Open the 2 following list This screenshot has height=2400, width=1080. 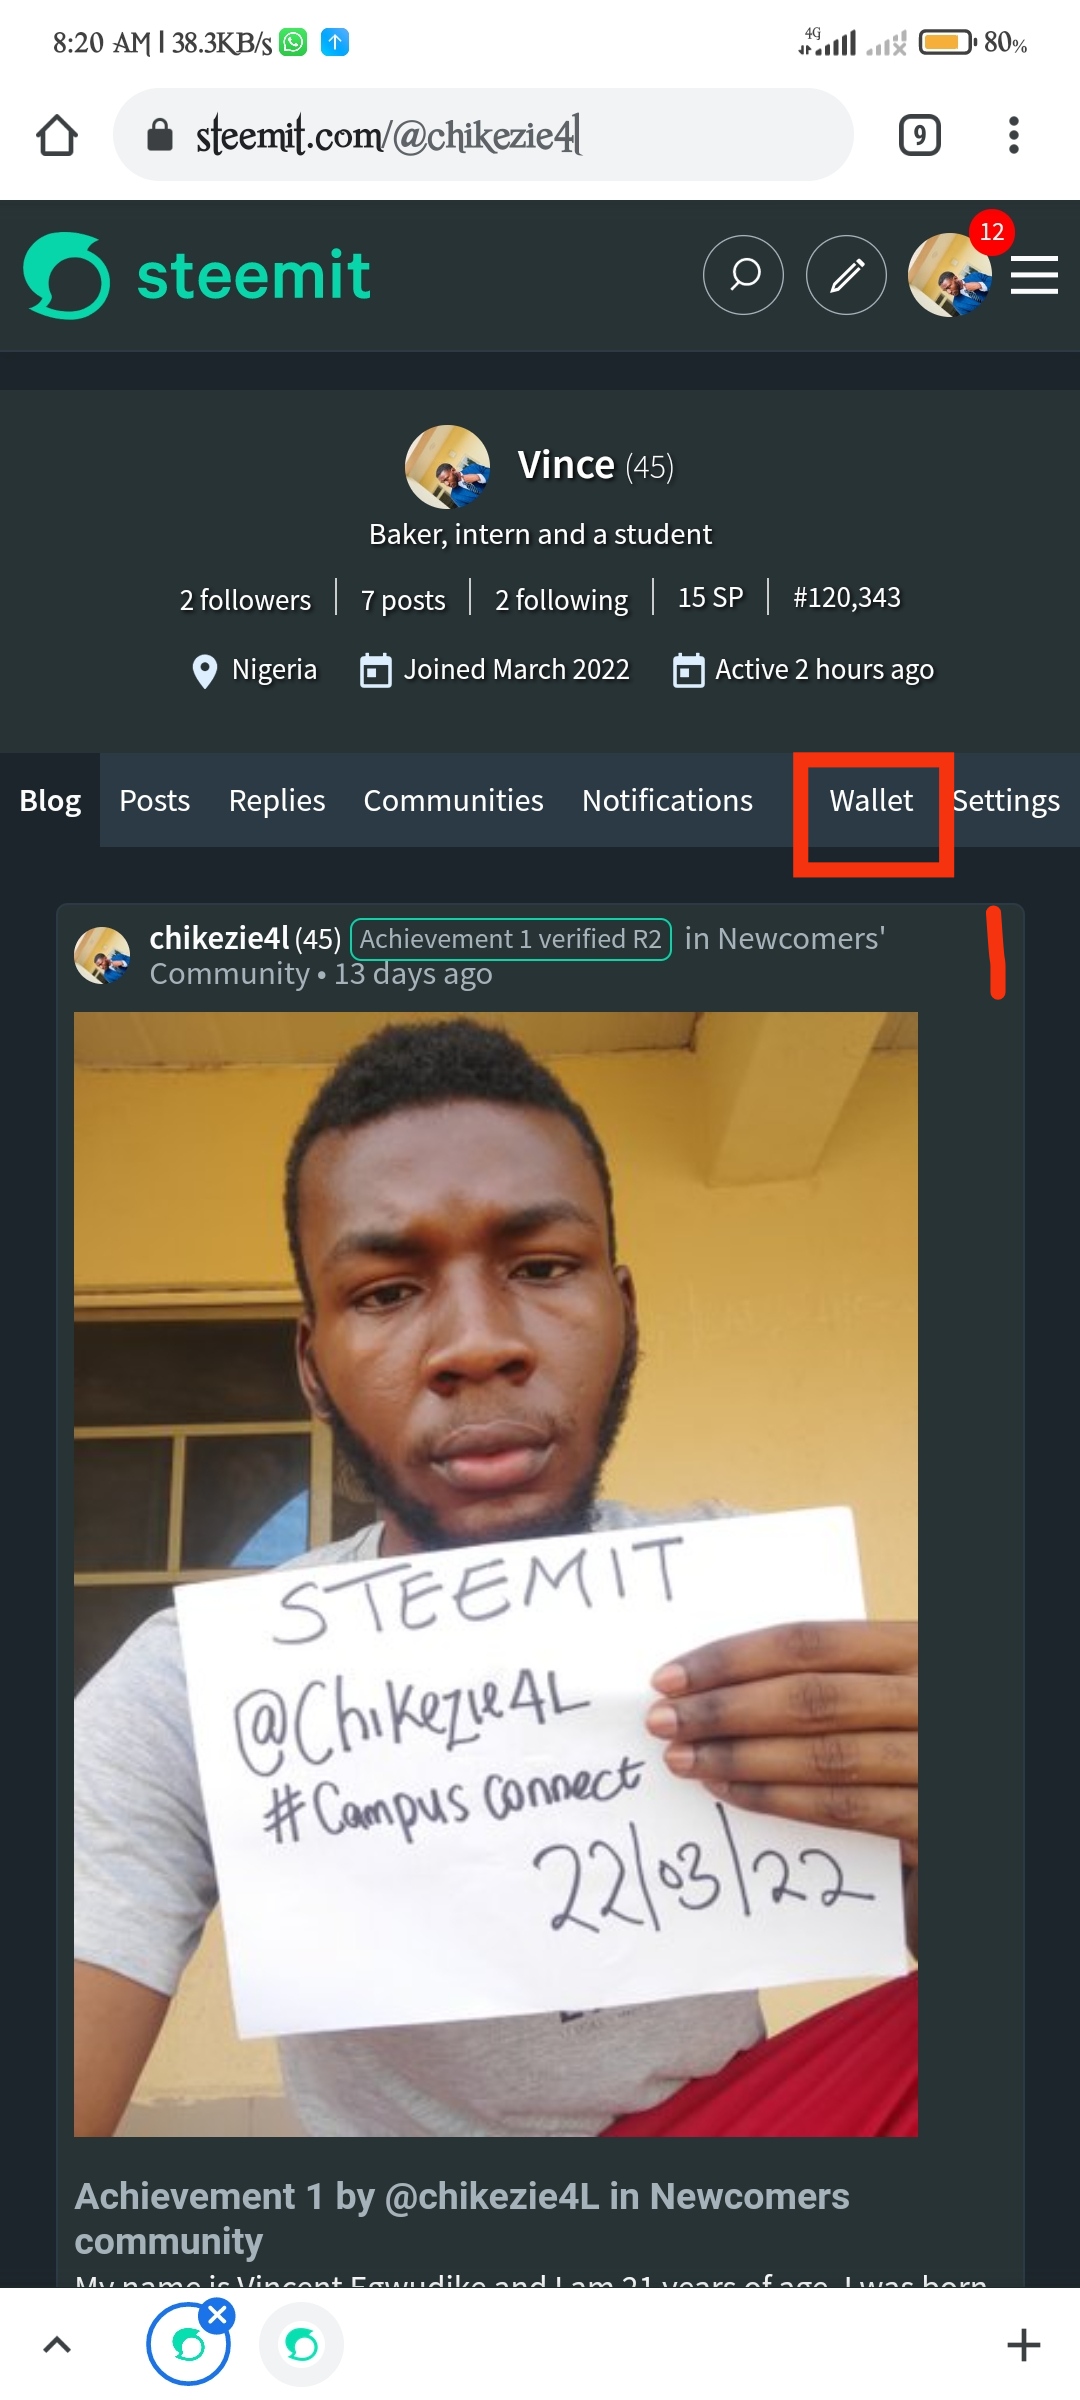[x=561, y=600]
